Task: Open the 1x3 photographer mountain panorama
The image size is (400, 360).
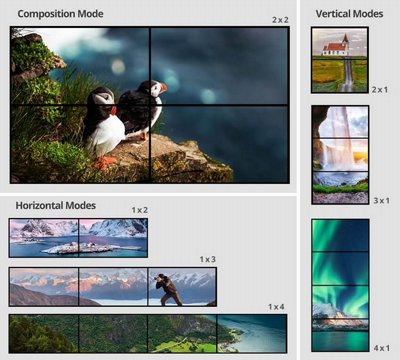Action: pos(113,287)
